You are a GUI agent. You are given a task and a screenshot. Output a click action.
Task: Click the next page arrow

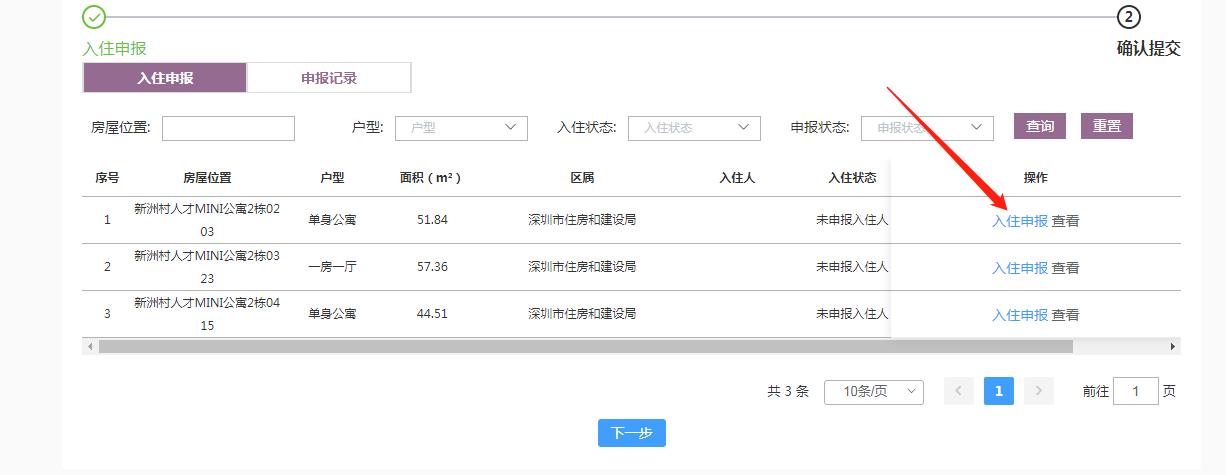(x=1039, y=391)
